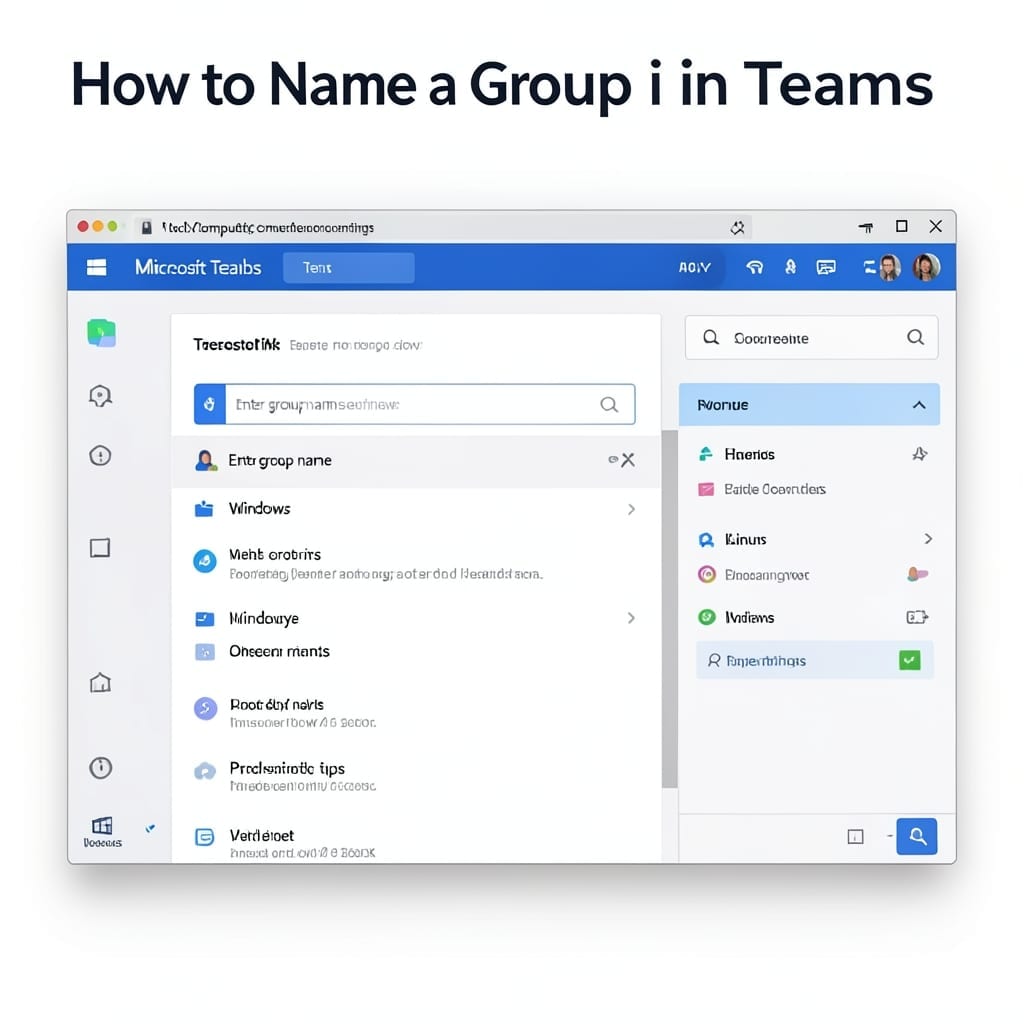Focus the right panel search field
This screenshot has width=1024, height=1024.
[811, 338]
